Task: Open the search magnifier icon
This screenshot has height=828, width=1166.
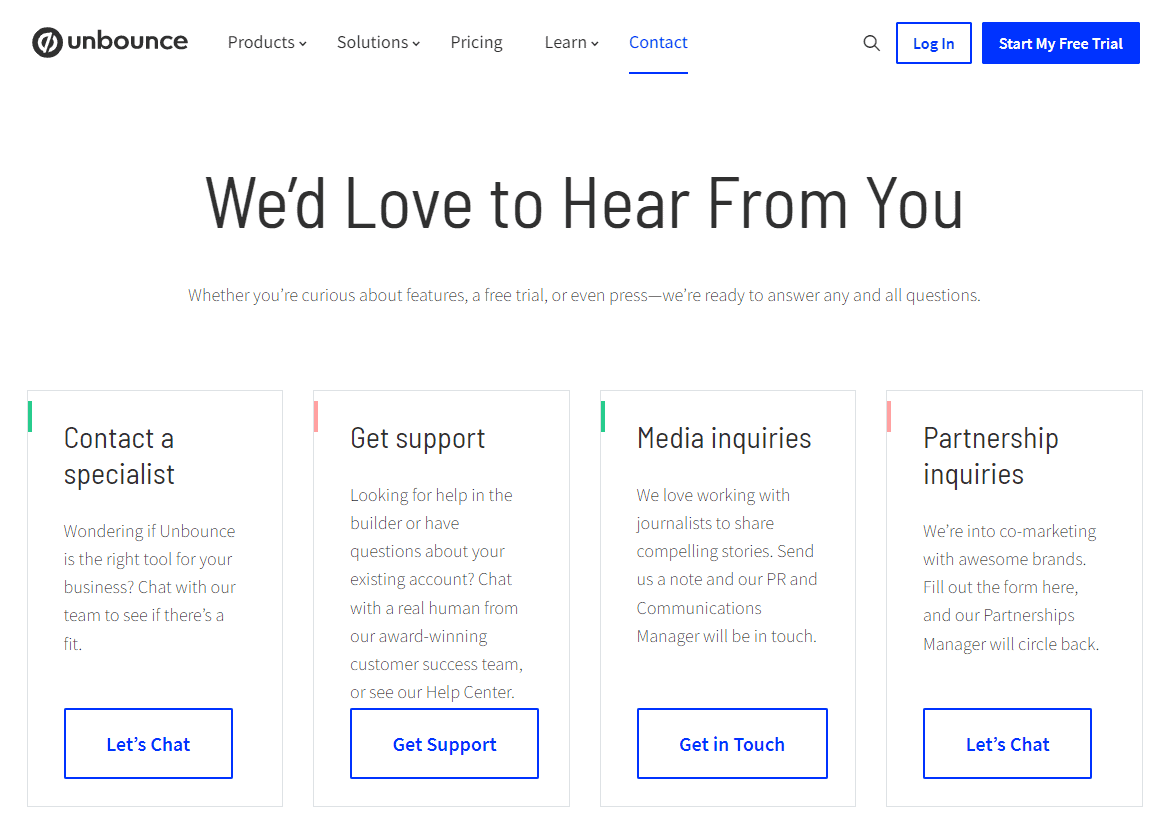Action: click(x=871, y=43)
